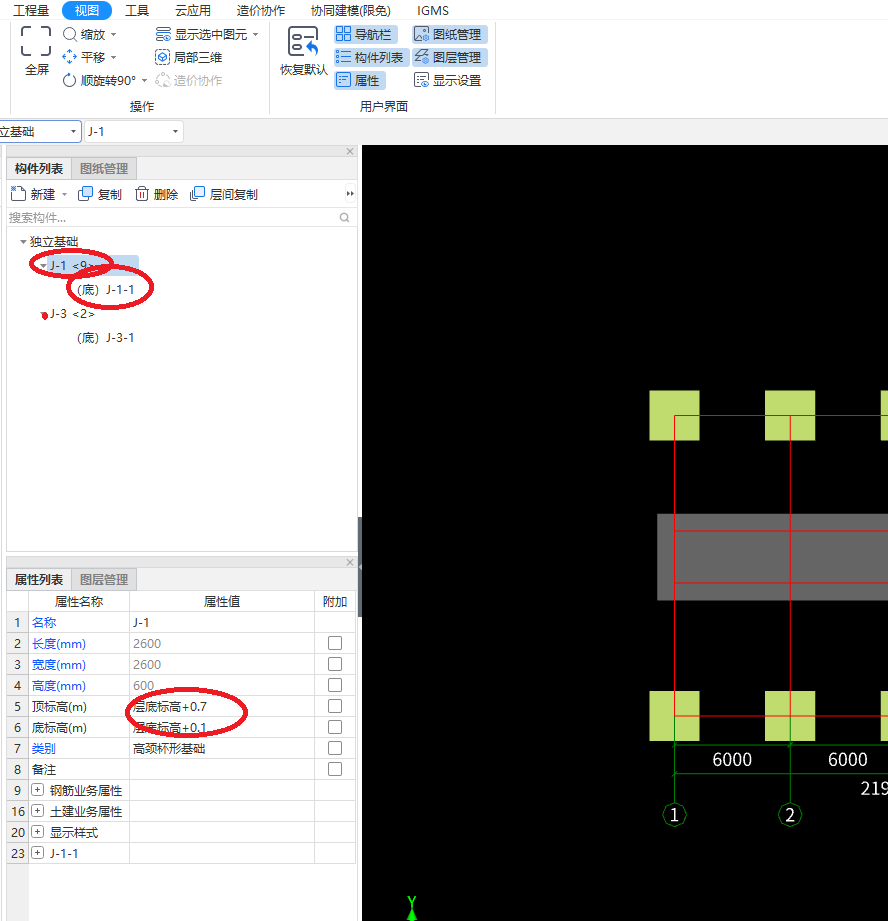Image resolution: width=888 pixels, height=921 pixels.
Task: Check 附加 box for 顶标高(m)
Action: coord(335,706)
